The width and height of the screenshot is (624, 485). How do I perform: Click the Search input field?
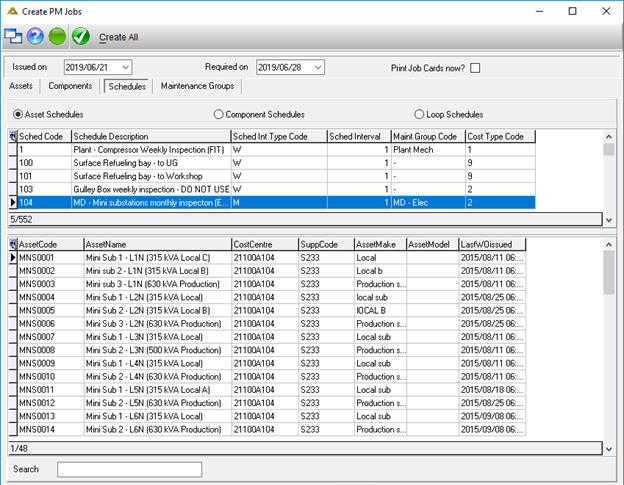pyautogui.click(x=129, y=469)
